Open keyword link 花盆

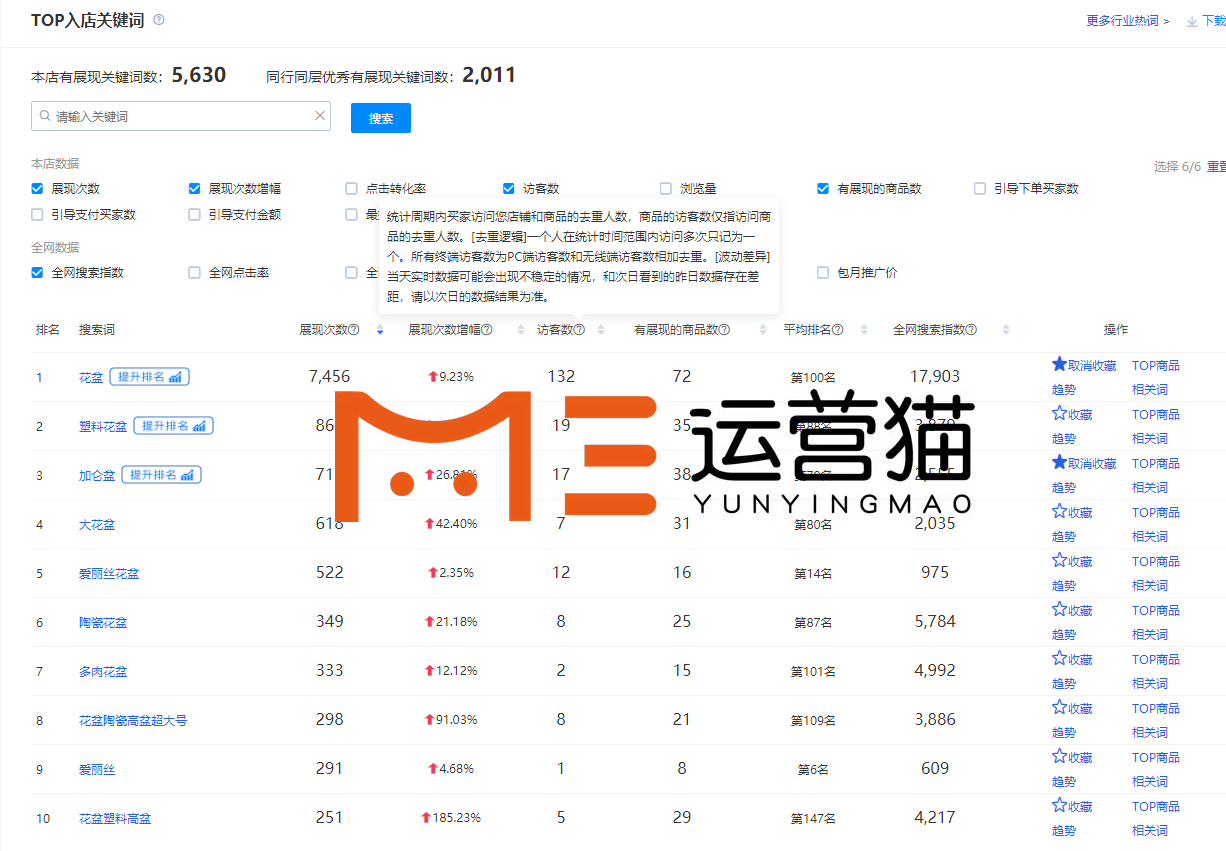point(91,378)
